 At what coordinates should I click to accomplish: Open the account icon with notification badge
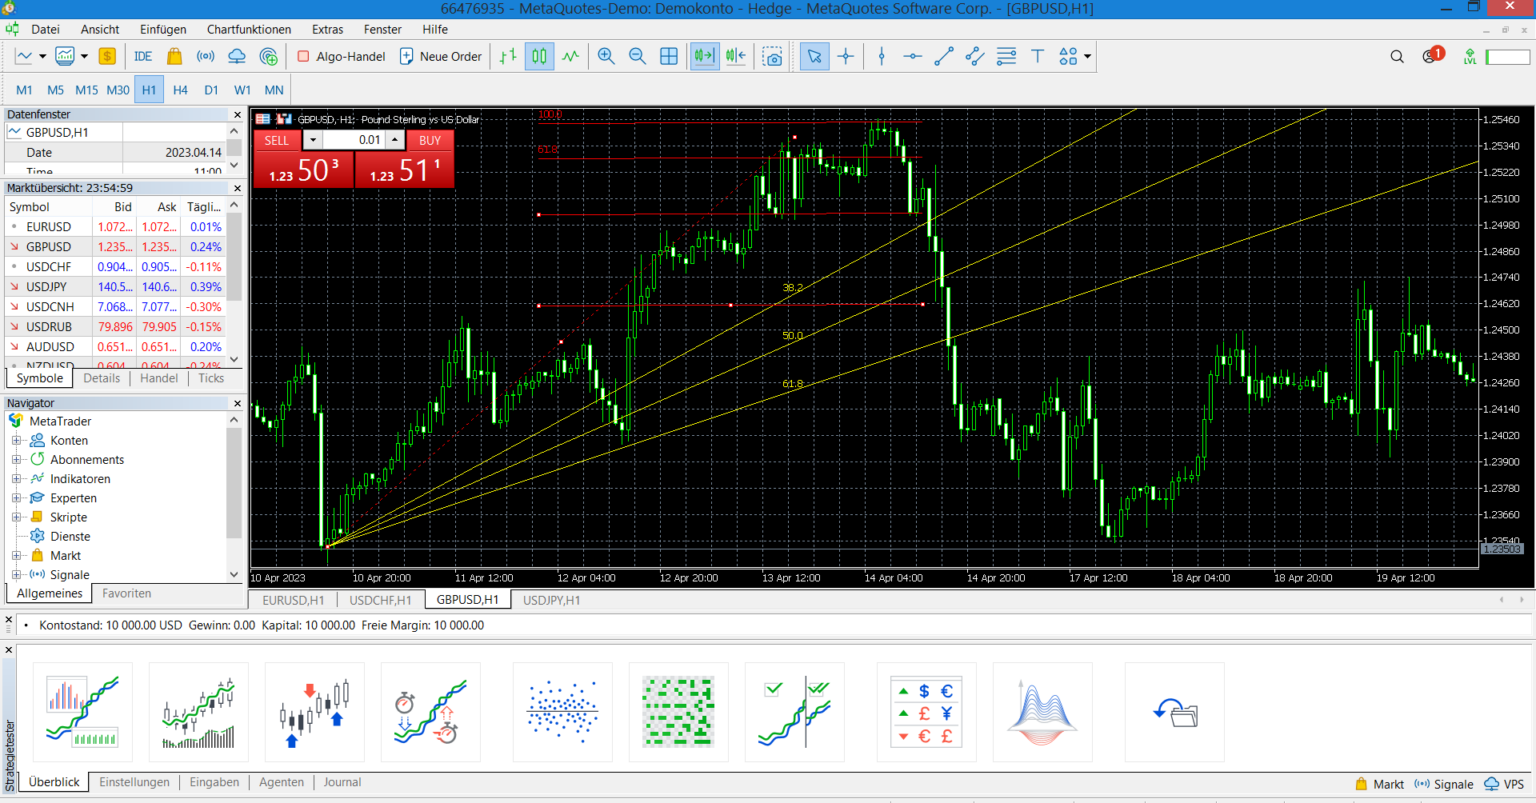tap(1432, 55)
